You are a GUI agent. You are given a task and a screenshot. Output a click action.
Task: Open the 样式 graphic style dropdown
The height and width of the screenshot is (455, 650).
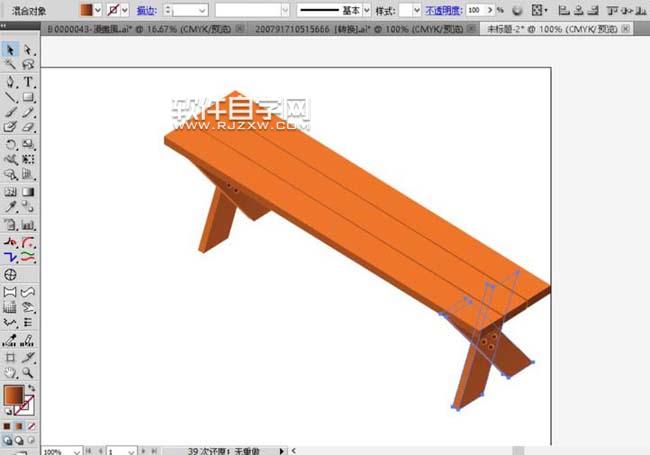coord(417,10)
